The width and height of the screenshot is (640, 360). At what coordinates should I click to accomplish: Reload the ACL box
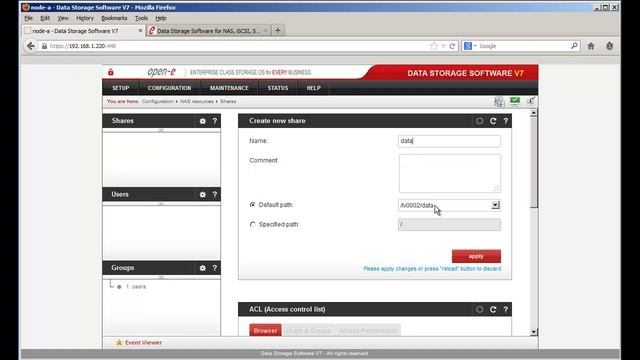[493, 310]
